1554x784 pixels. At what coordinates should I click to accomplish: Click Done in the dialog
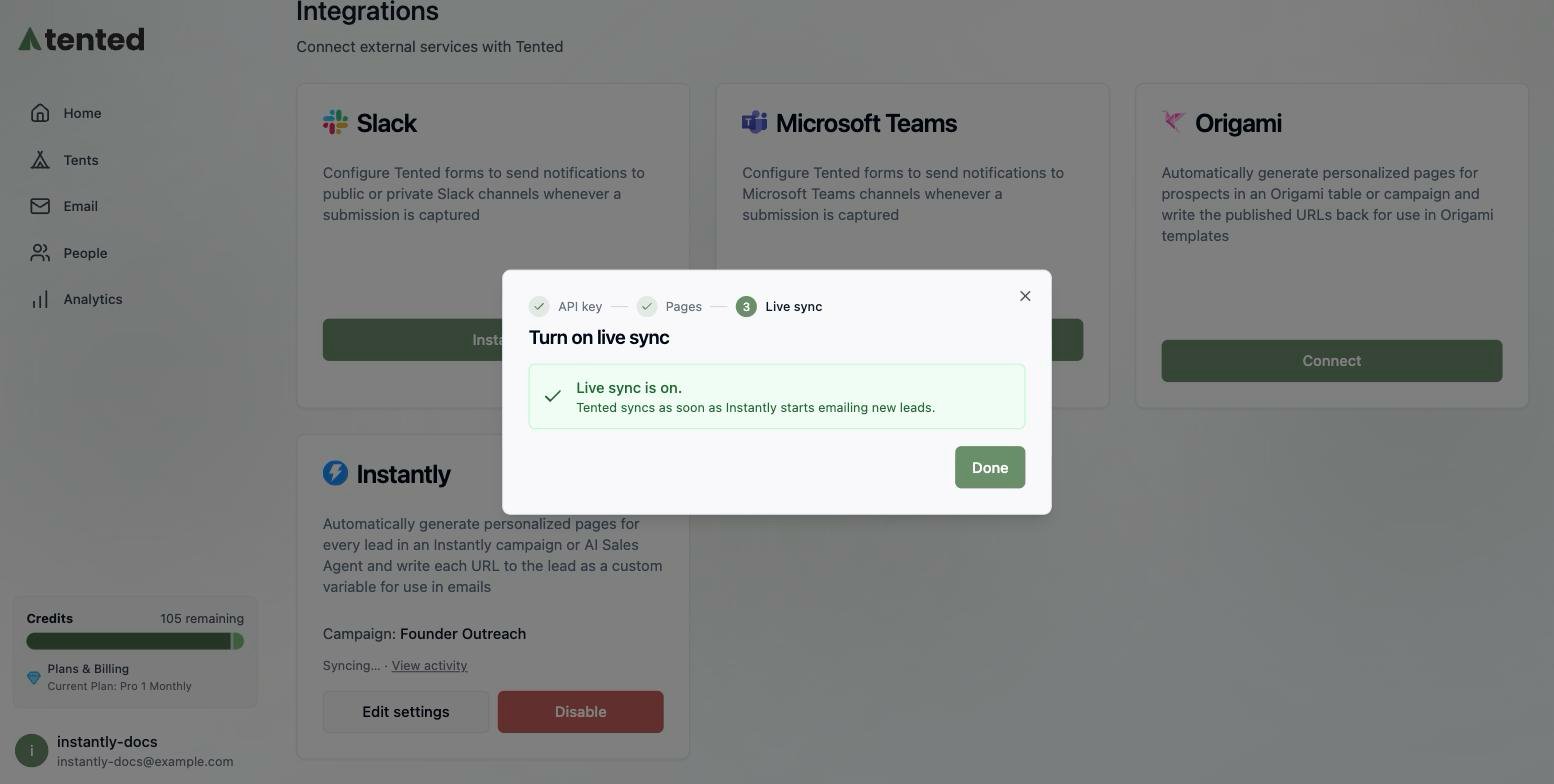click(990, 467)
